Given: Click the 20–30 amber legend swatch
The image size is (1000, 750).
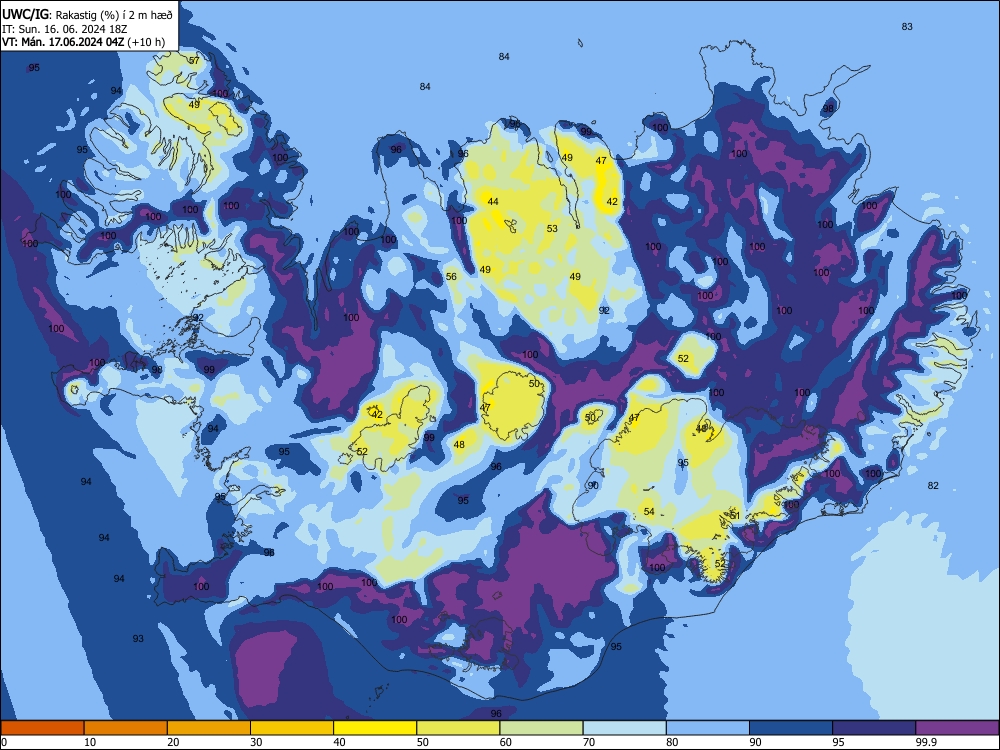Looking at the screenshot, I should (209, 728).
